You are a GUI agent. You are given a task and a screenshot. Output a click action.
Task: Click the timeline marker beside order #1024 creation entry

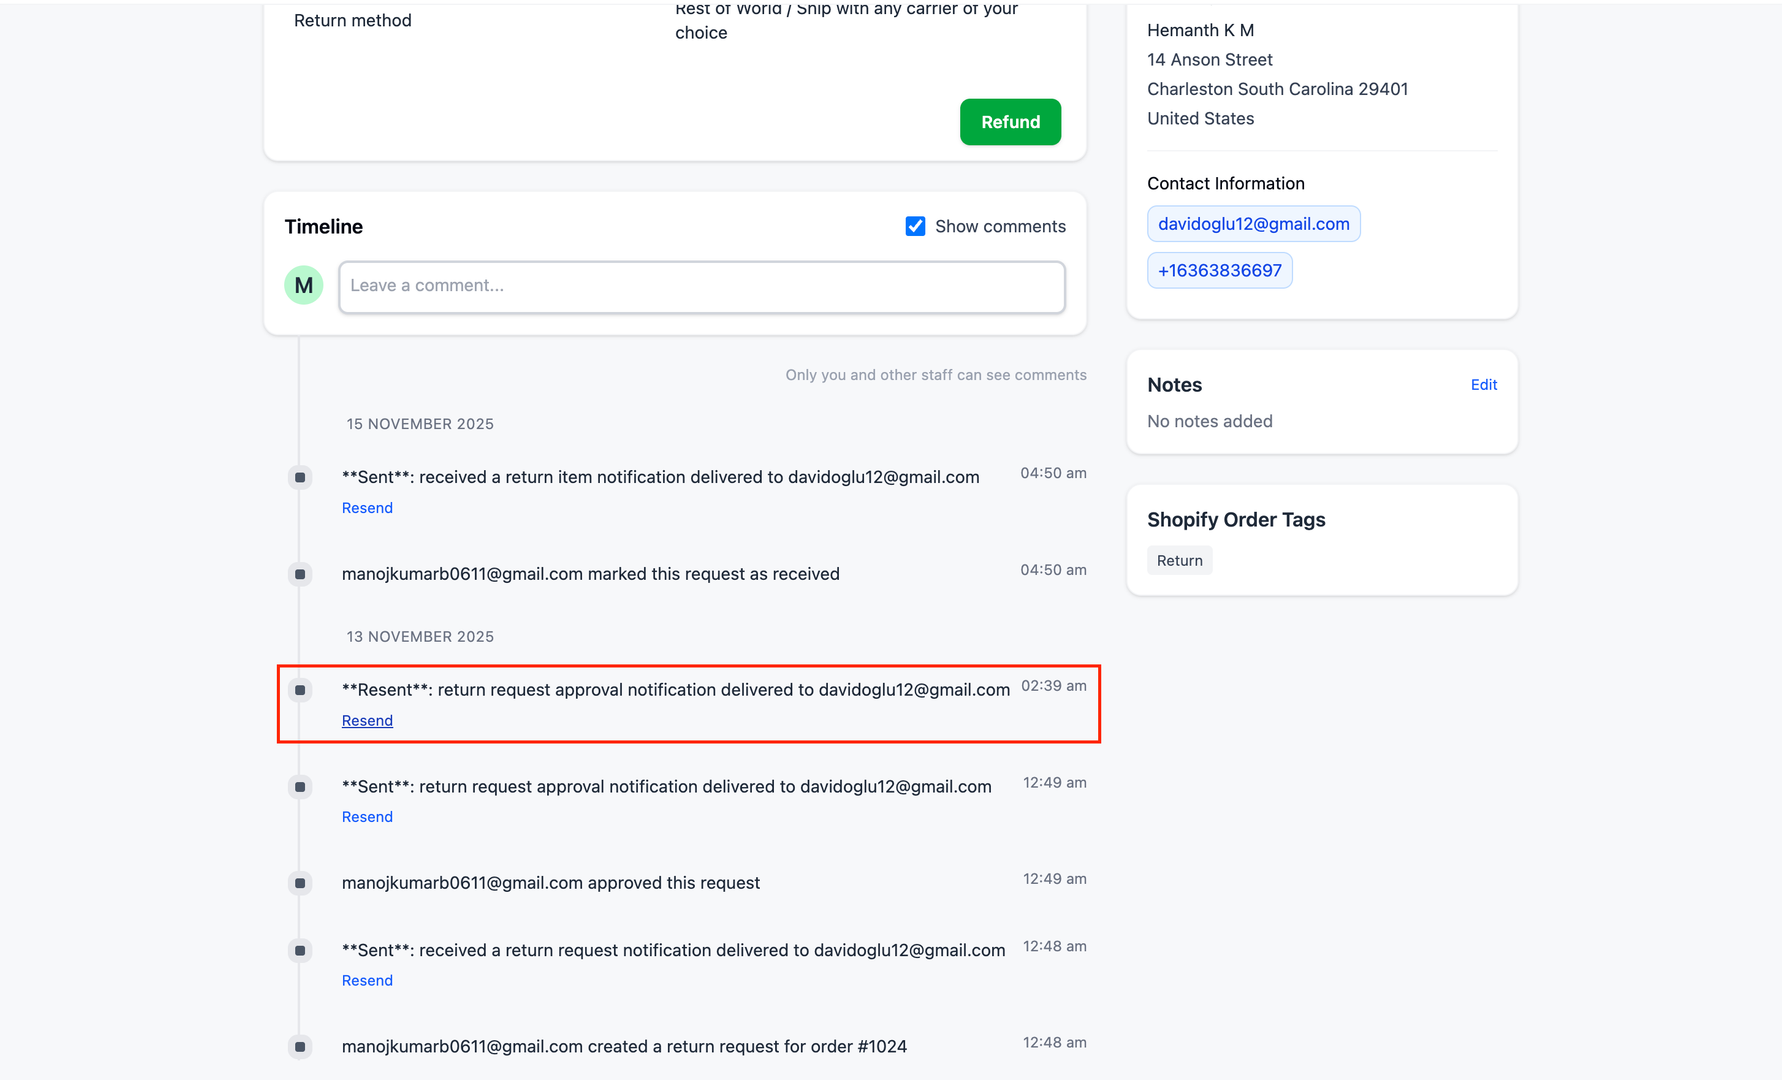pos(299,1046)
